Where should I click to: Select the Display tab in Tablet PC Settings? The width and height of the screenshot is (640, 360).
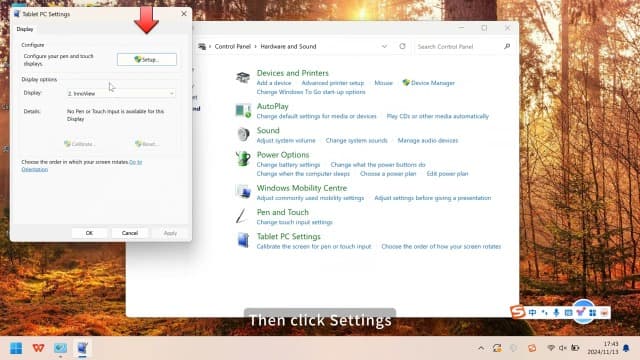coord(25,29)
